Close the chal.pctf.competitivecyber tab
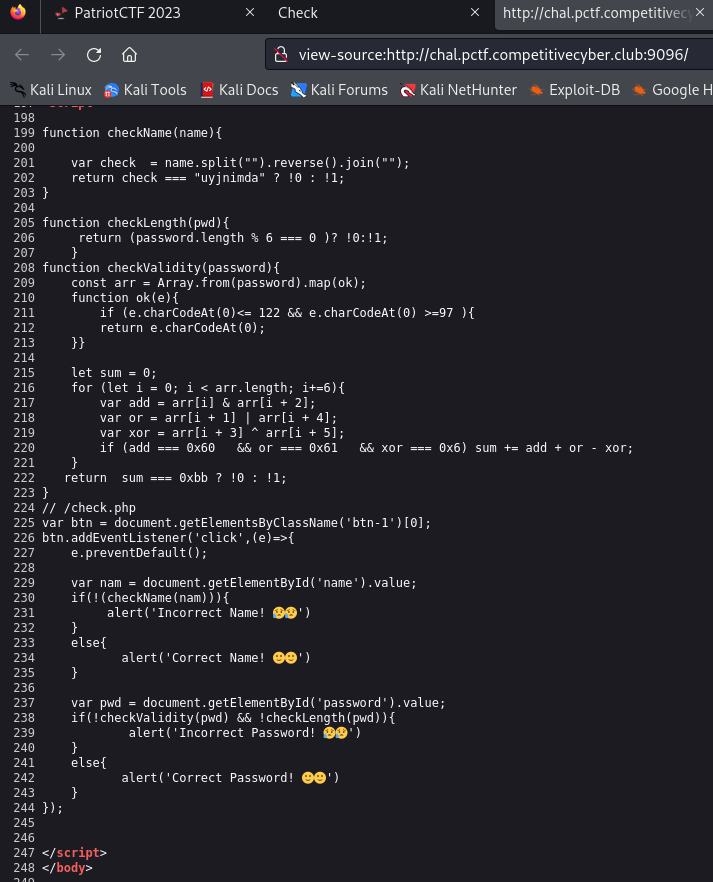The width and height of the screenshot is (713, 882). pyautogui.click(x=700, y=12)
